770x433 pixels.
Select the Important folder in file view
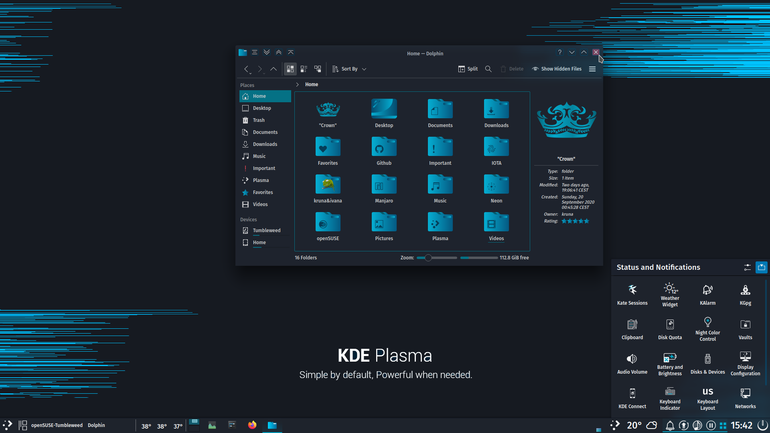coord(440,151)
